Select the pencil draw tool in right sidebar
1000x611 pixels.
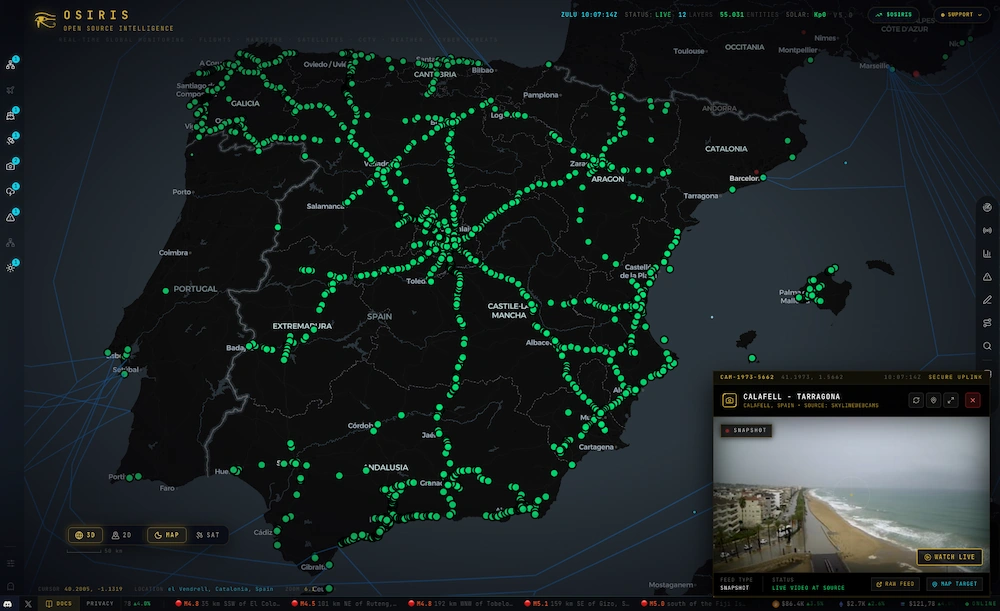click(x=987, y=300)
